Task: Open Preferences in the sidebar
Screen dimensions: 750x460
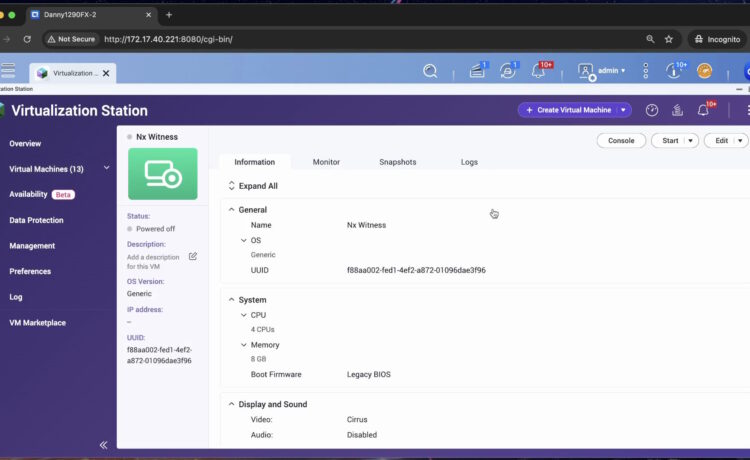Action: 30,271
